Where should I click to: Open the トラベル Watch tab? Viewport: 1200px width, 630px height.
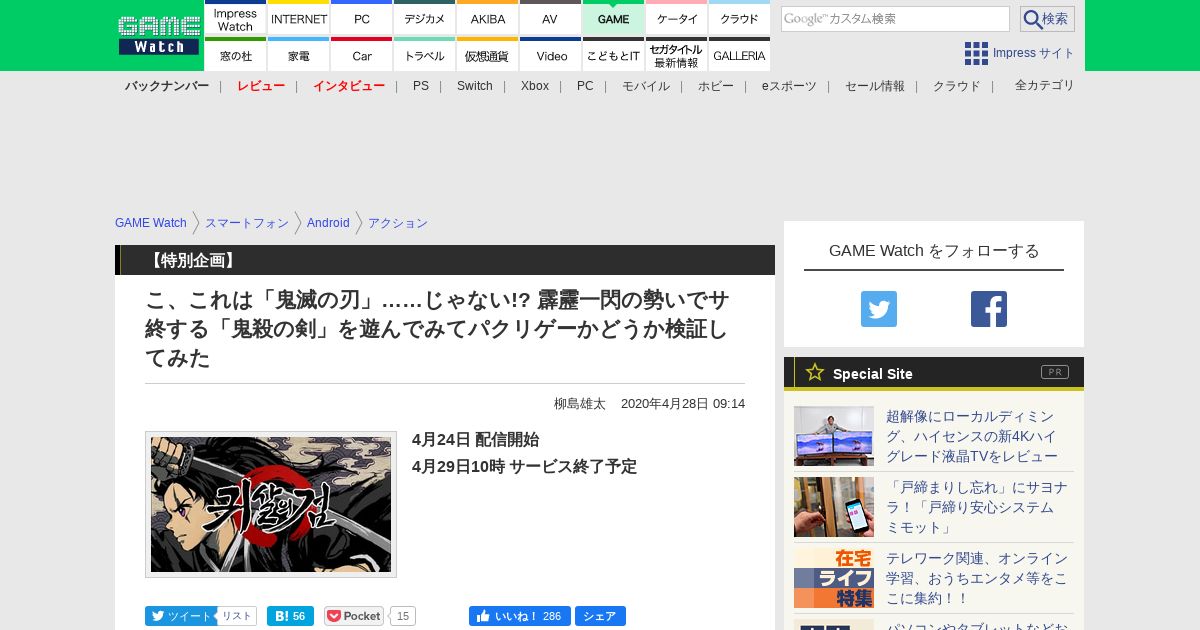click(x=424, y=55)
